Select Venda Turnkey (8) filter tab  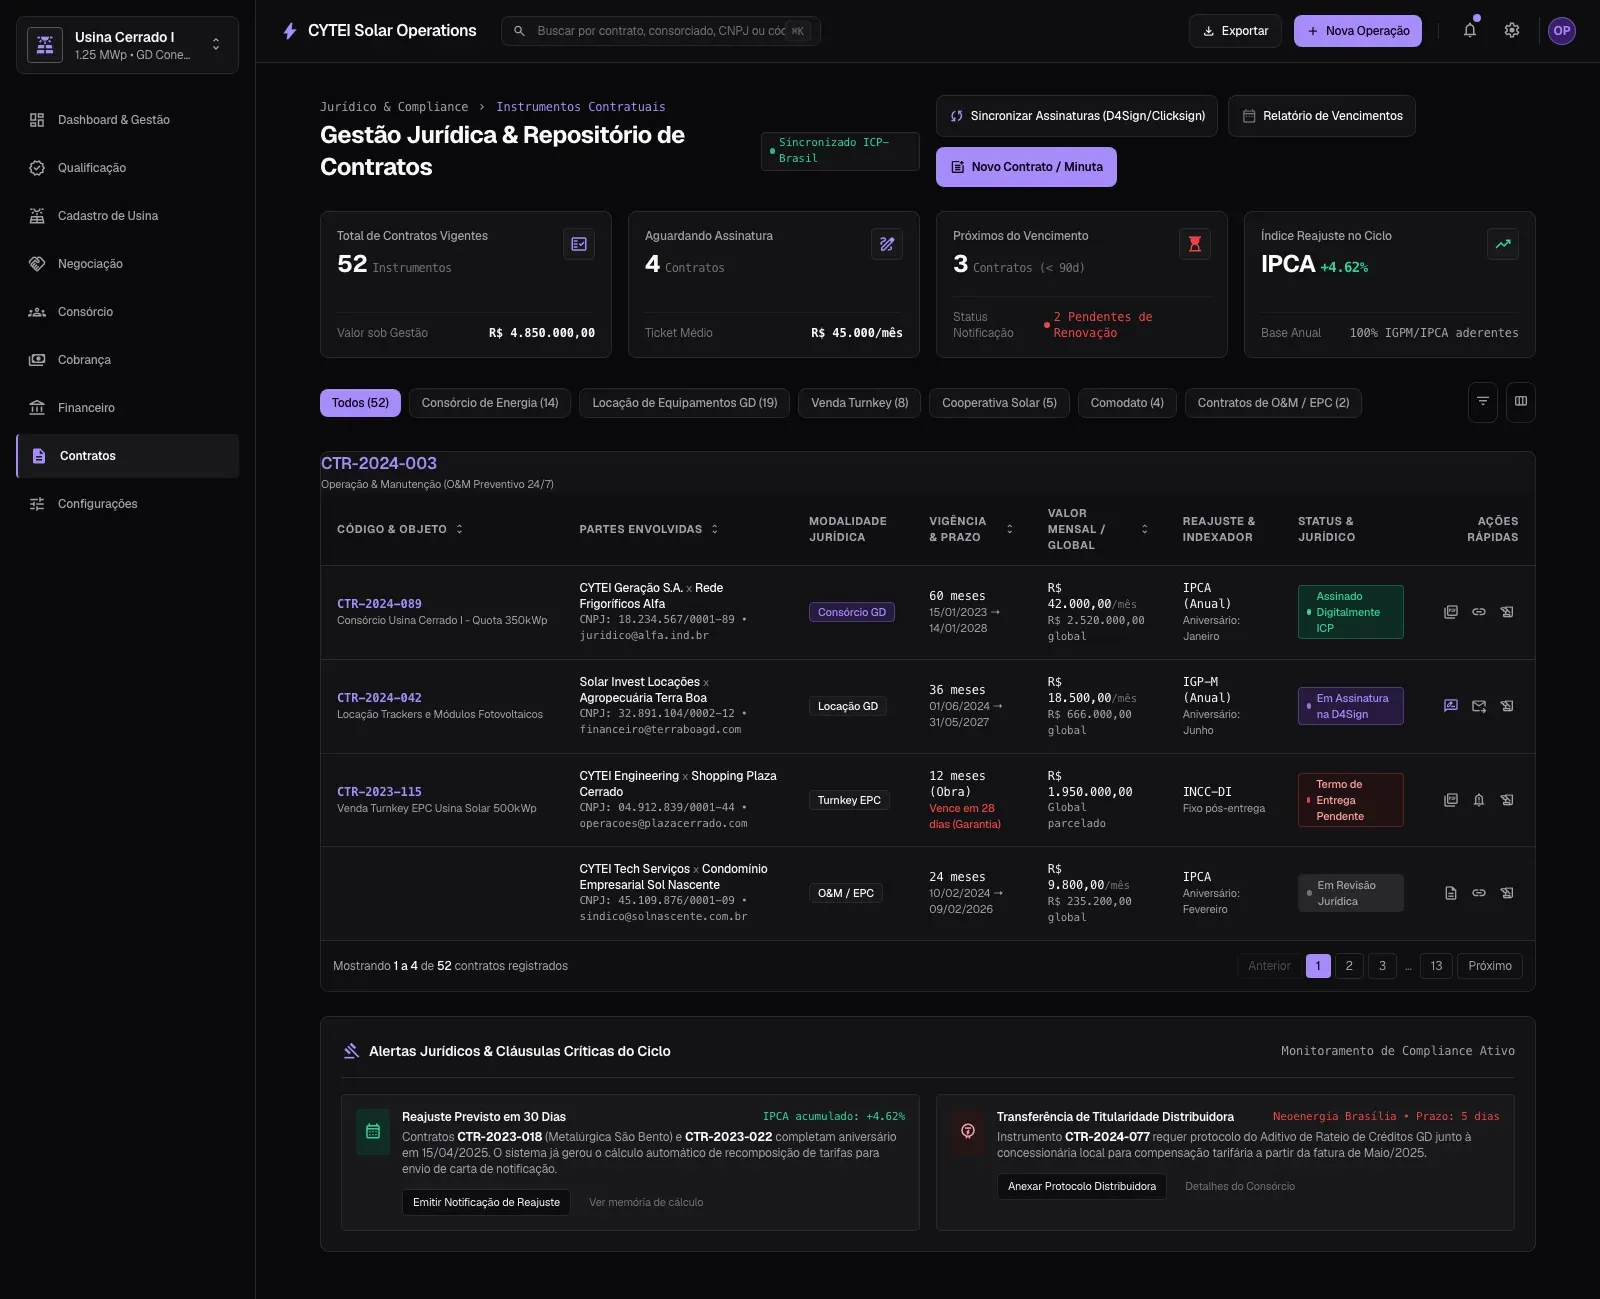click(860, 403)
